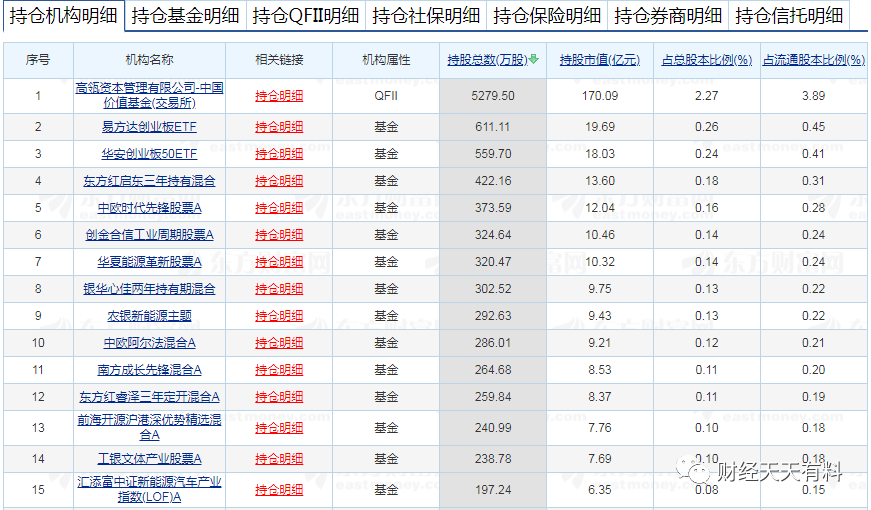Click the 序号 column header
Screen dimensions: 871x510
pyautogui.click(x=38, y=59)
